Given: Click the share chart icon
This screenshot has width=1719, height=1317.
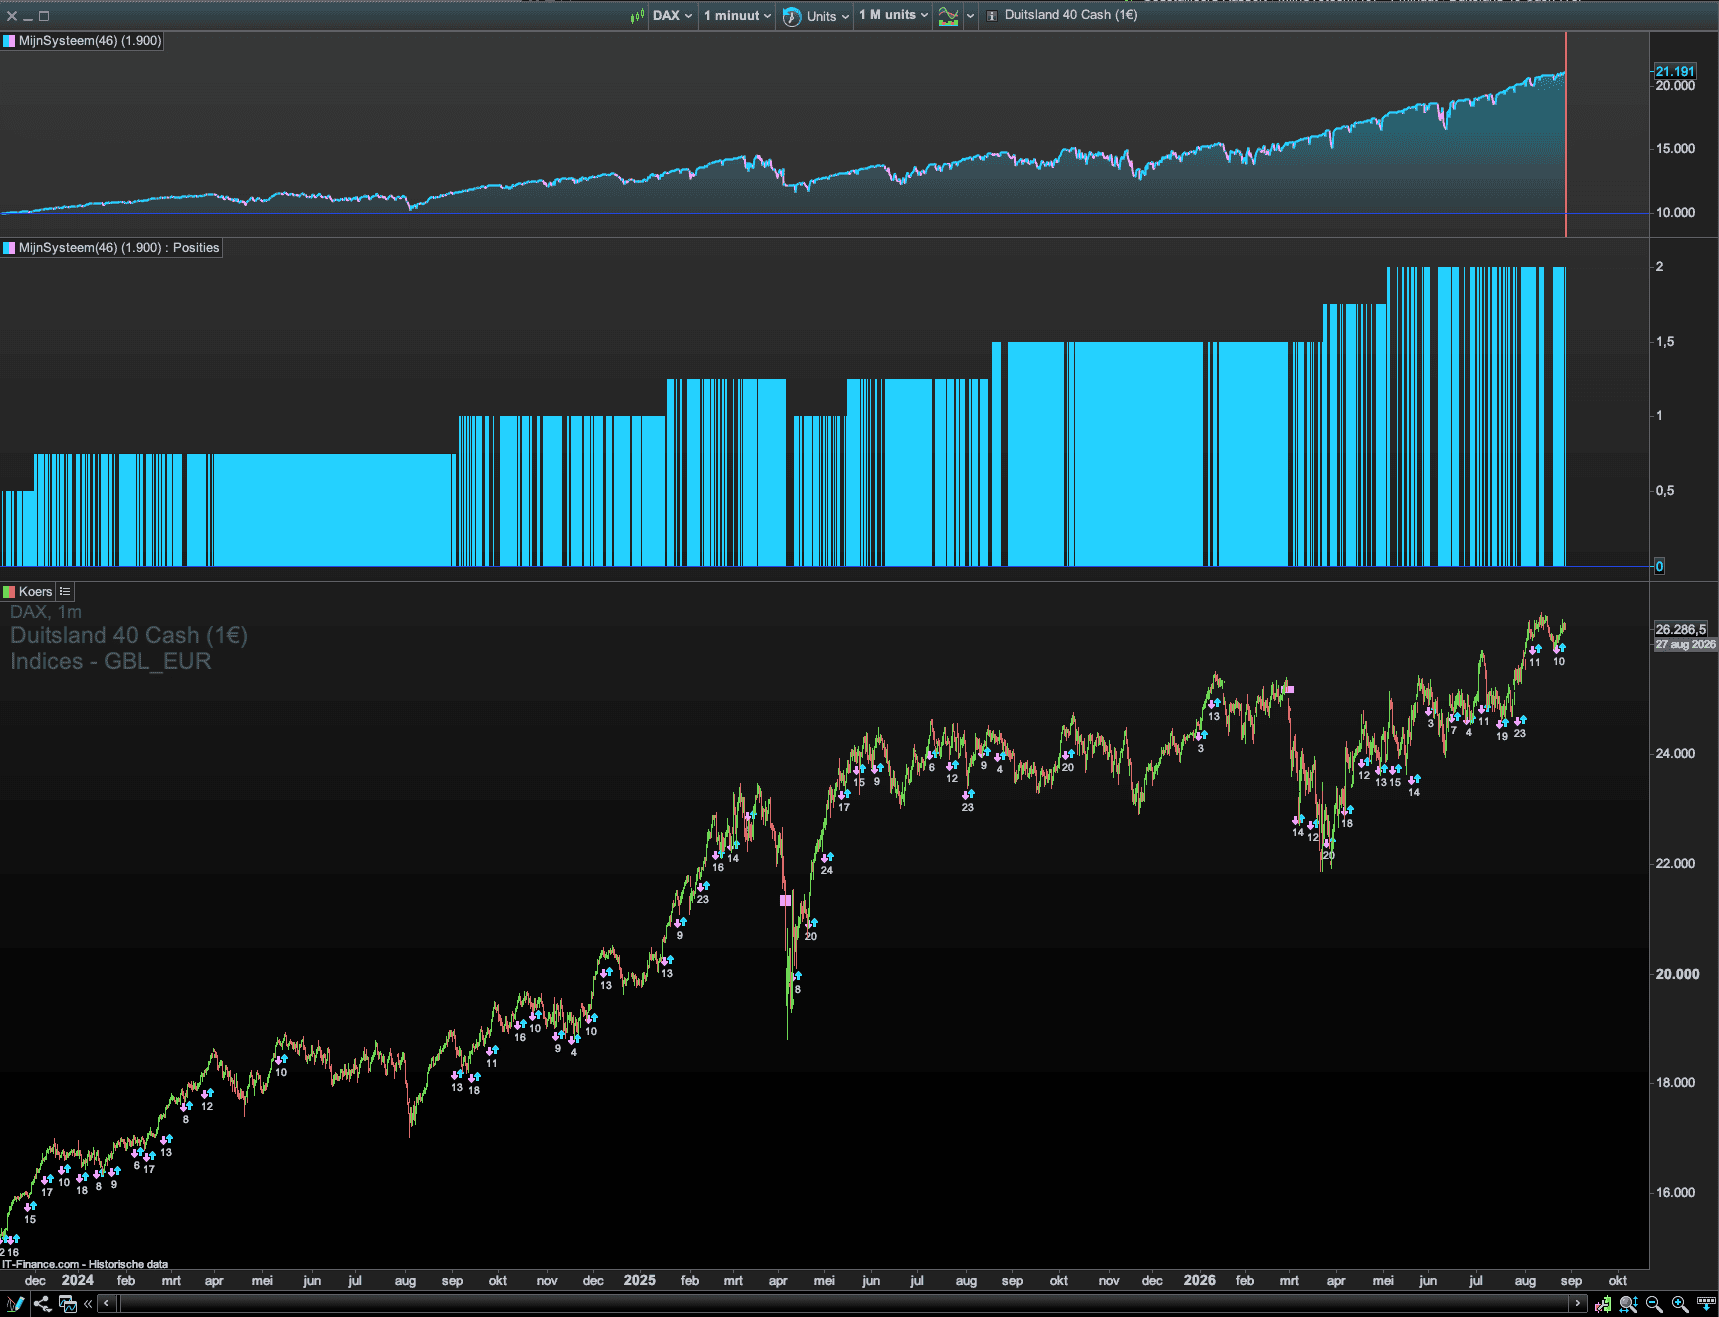Looking at the screenshot, I should tap(42, 1304).
